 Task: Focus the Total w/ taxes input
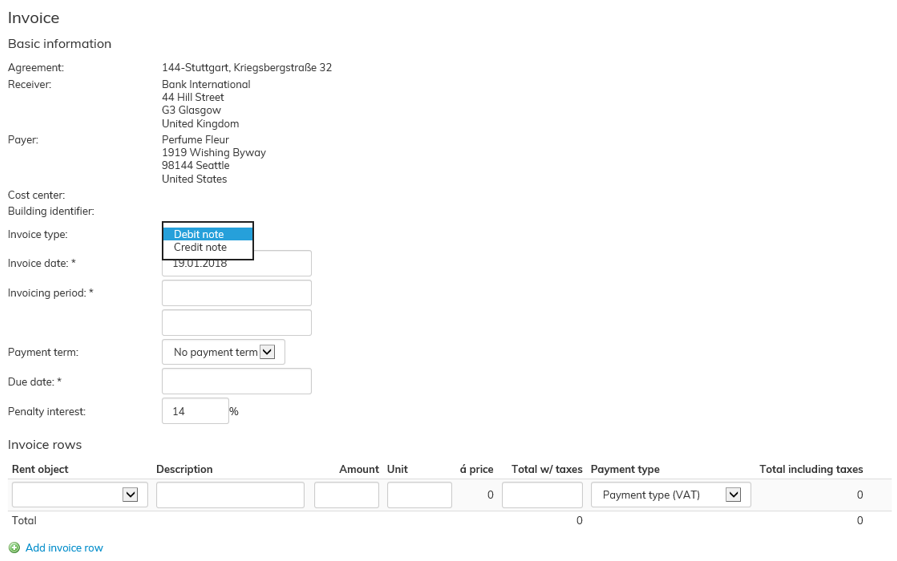click(x=542, y=495)
